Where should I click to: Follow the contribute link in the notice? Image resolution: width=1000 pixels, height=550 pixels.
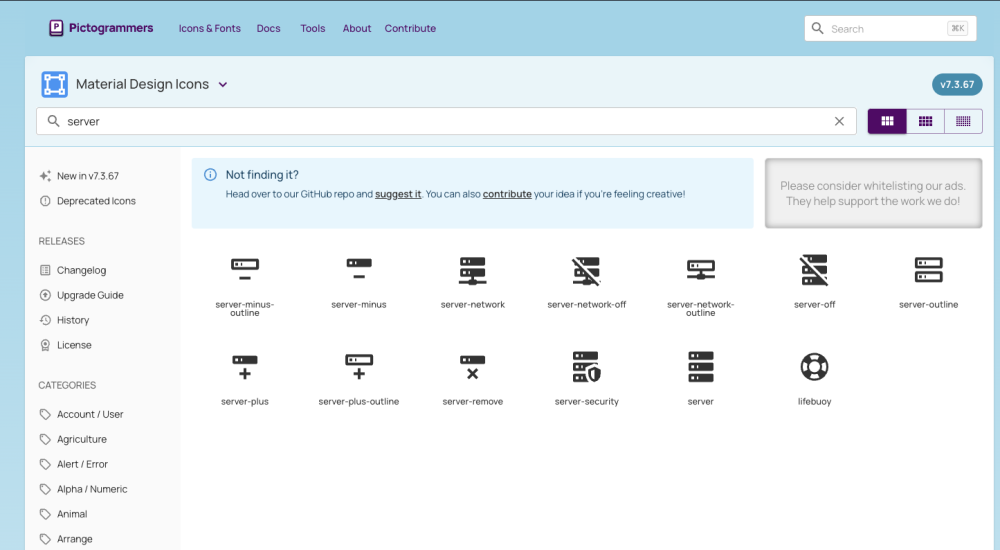[x=507, y=194]
